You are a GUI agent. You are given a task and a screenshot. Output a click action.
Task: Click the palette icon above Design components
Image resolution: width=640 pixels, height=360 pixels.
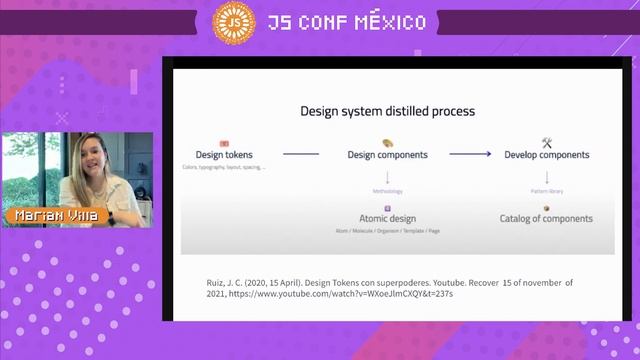[387, 143]
